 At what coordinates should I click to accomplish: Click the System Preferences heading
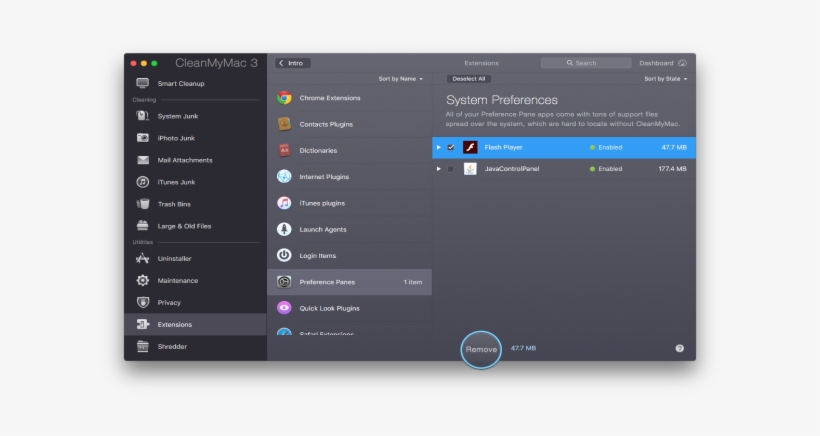pos(502,100)
